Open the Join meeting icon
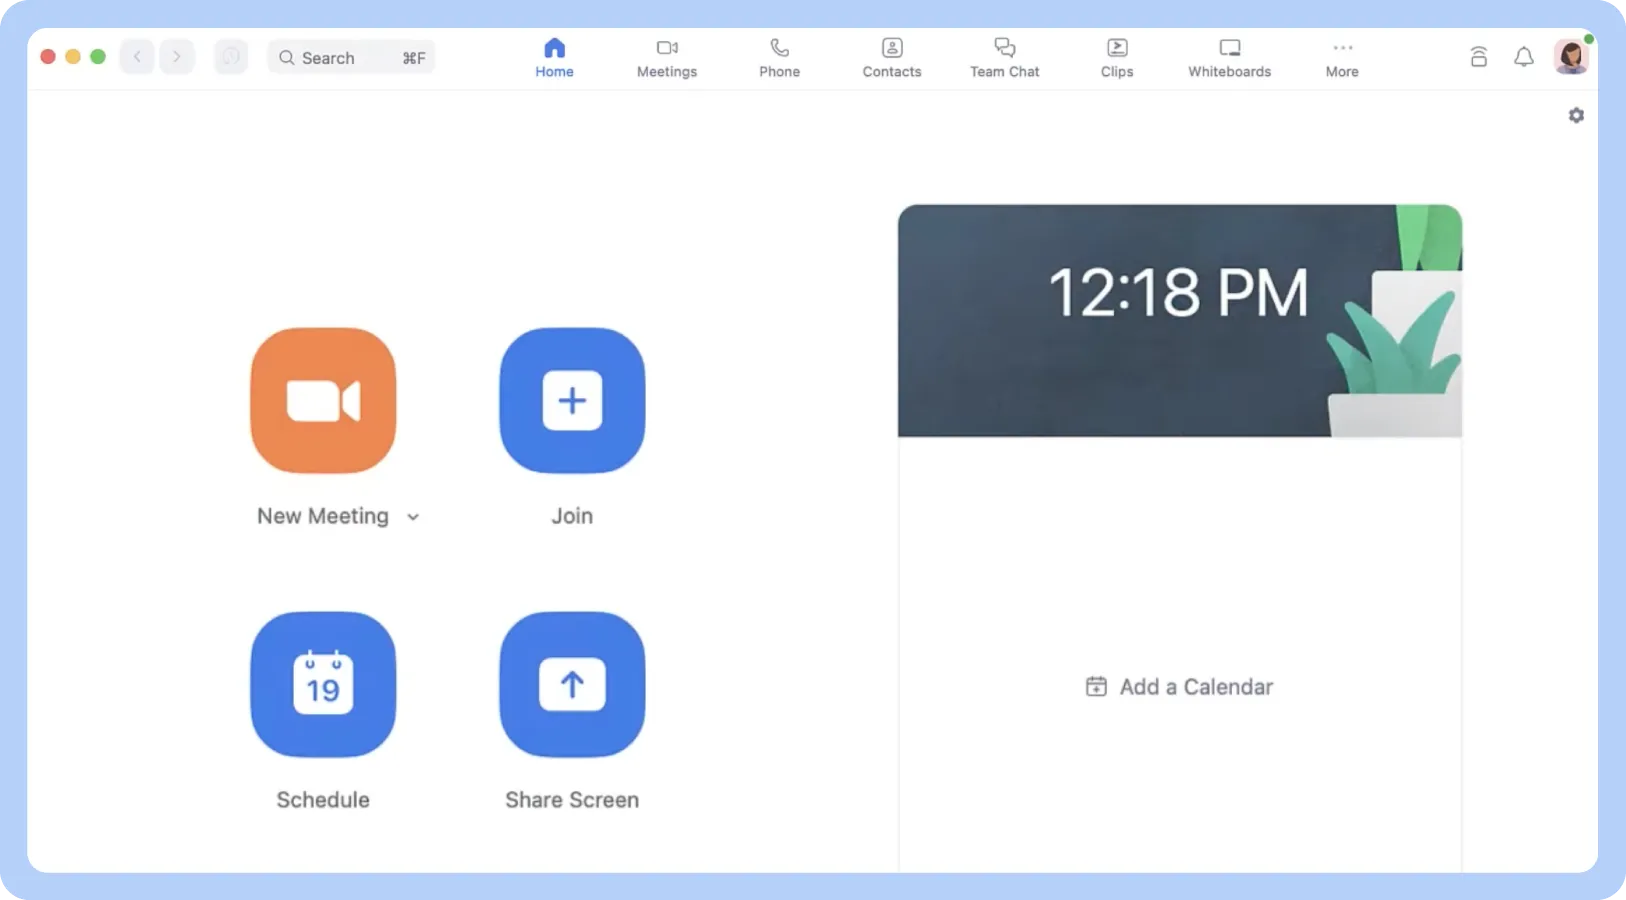The image size is (1626, 900). (x=571, y=400)
